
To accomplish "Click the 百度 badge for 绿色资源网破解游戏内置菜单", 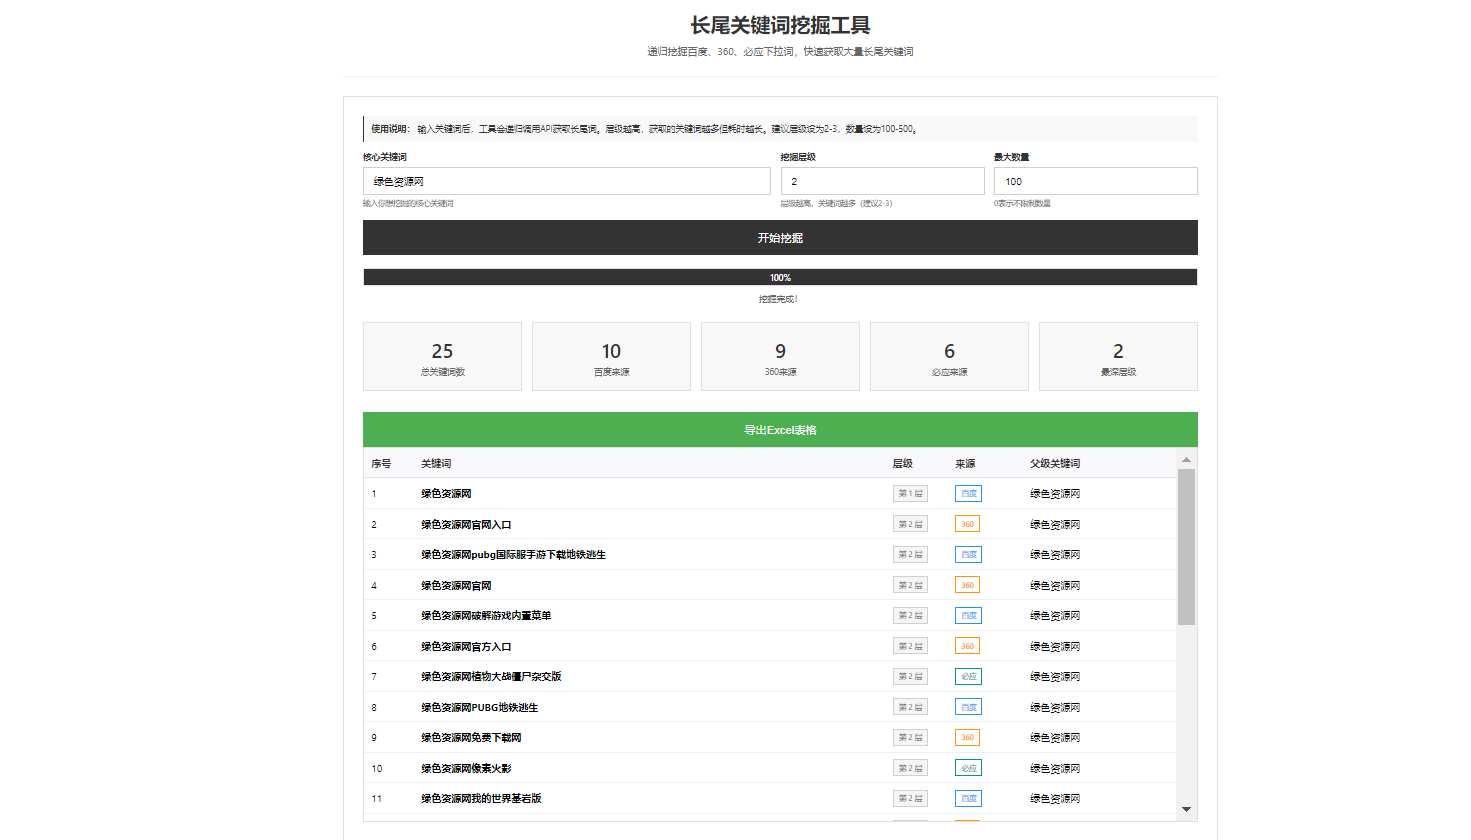I will 968,615.
